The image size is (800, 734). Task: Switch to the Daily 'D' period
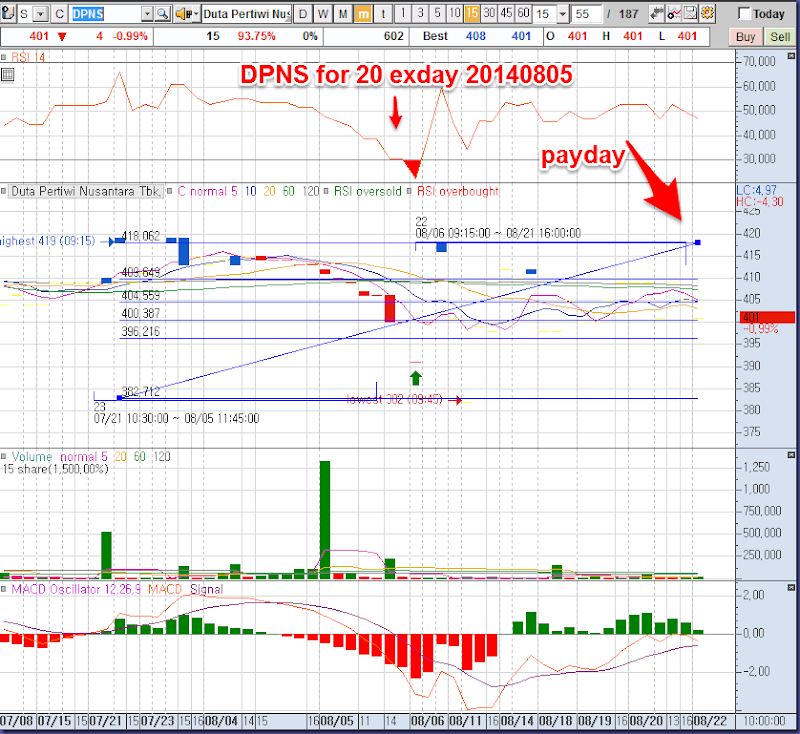(x=302, y=14)
